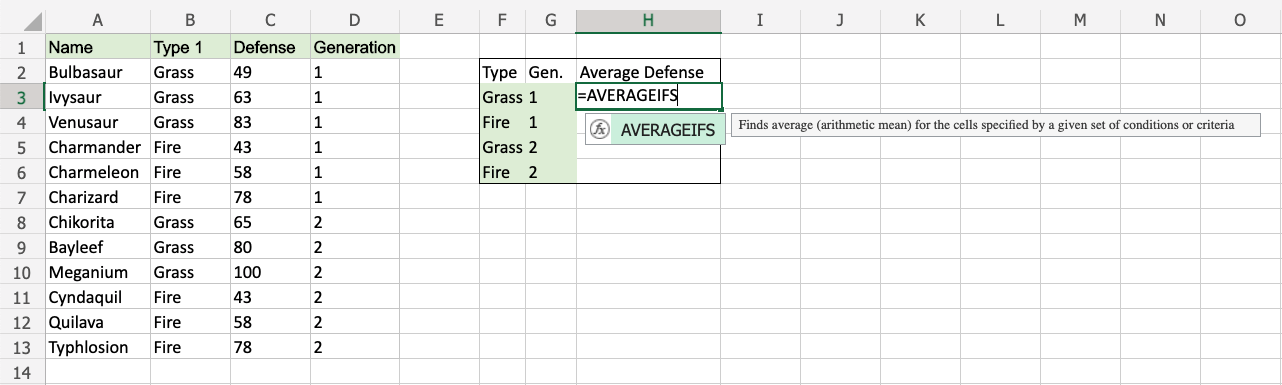Select the AVERAGEIFS autocomplete suggestion
The height and width of the screenshot is (385, 1282).
coord(655,129)
